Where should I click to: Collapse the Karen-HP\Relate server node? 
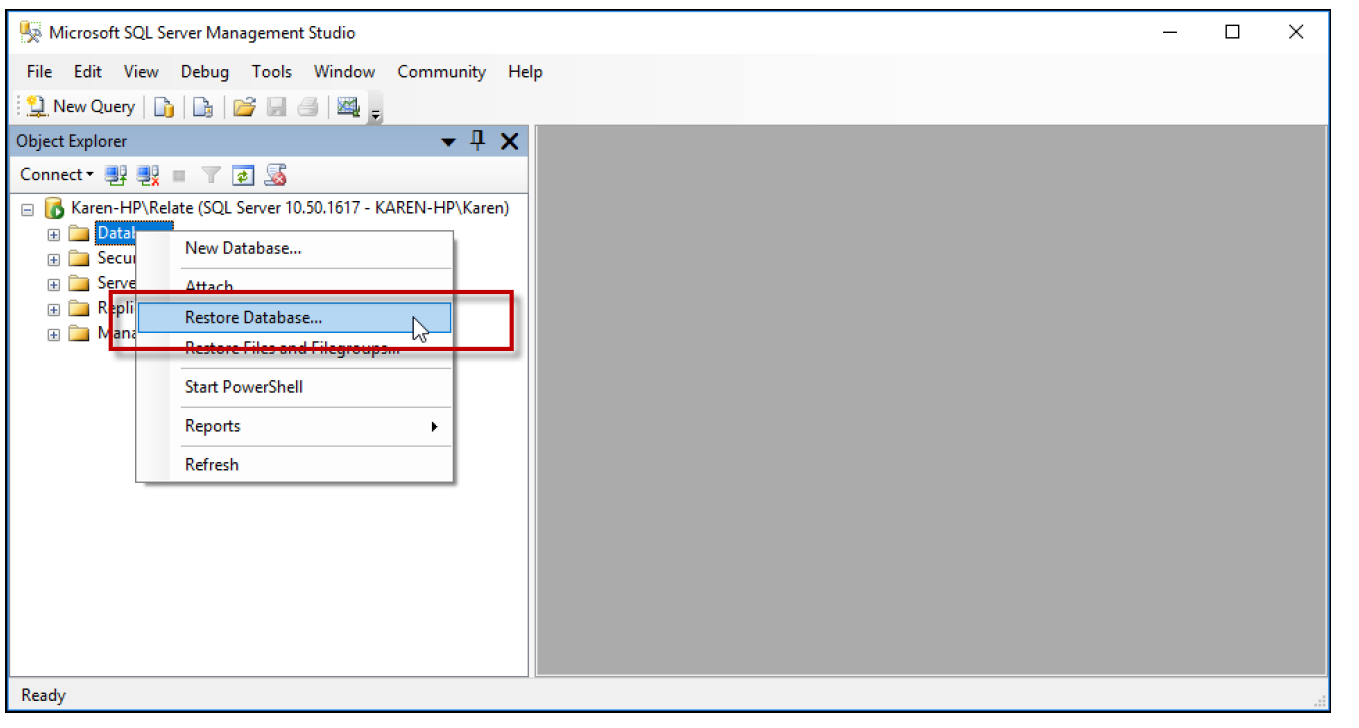pyautogui.click(x=28, y=209)
